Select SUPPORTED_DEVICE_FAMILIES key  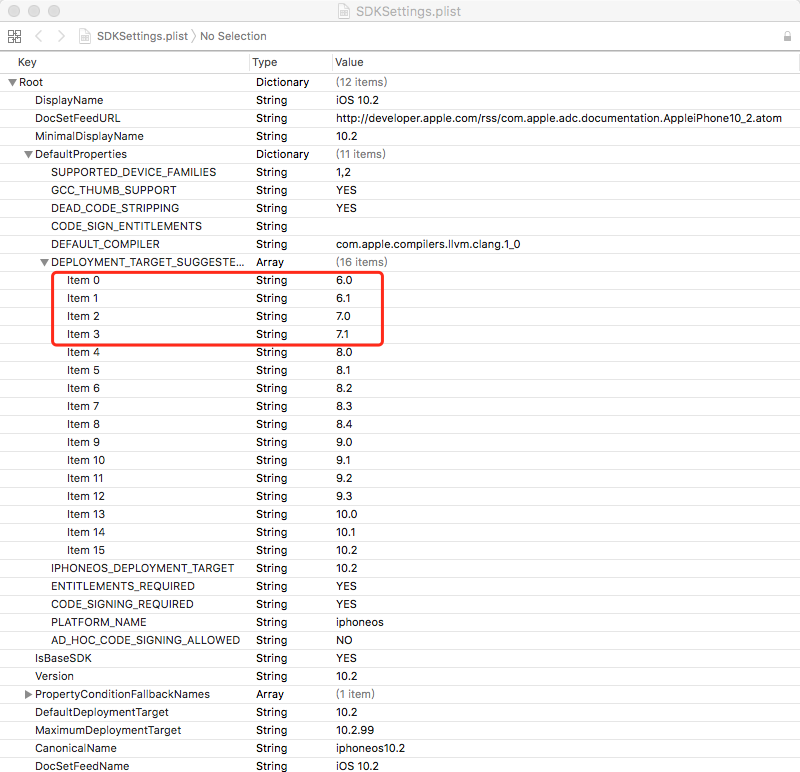[134, 172]
